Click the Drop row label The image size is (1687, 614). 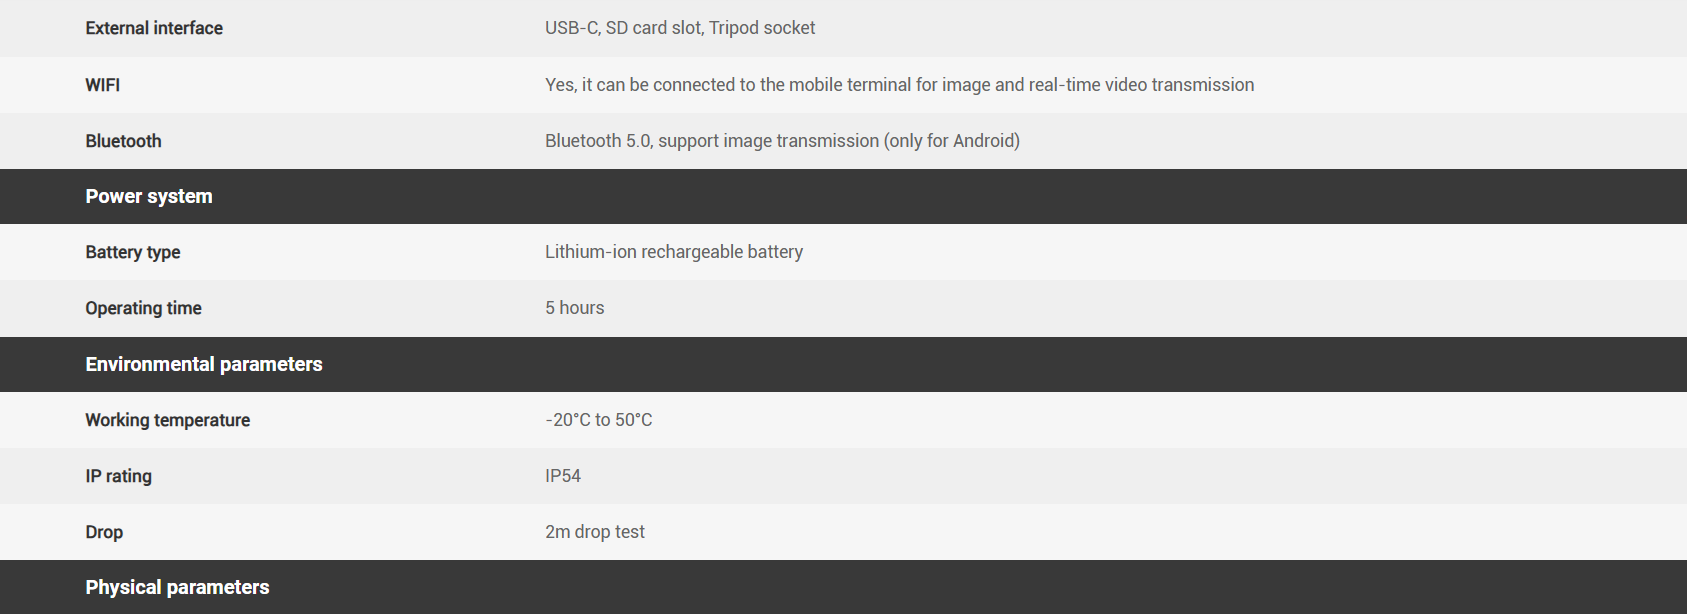(x=104, y=532)
